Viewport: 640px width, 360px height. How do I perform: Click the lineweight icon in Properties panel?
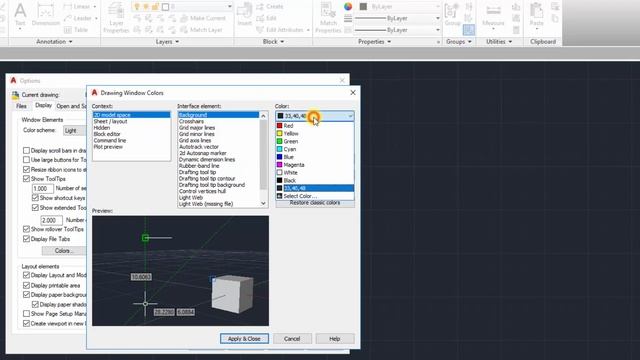(348, 18)
